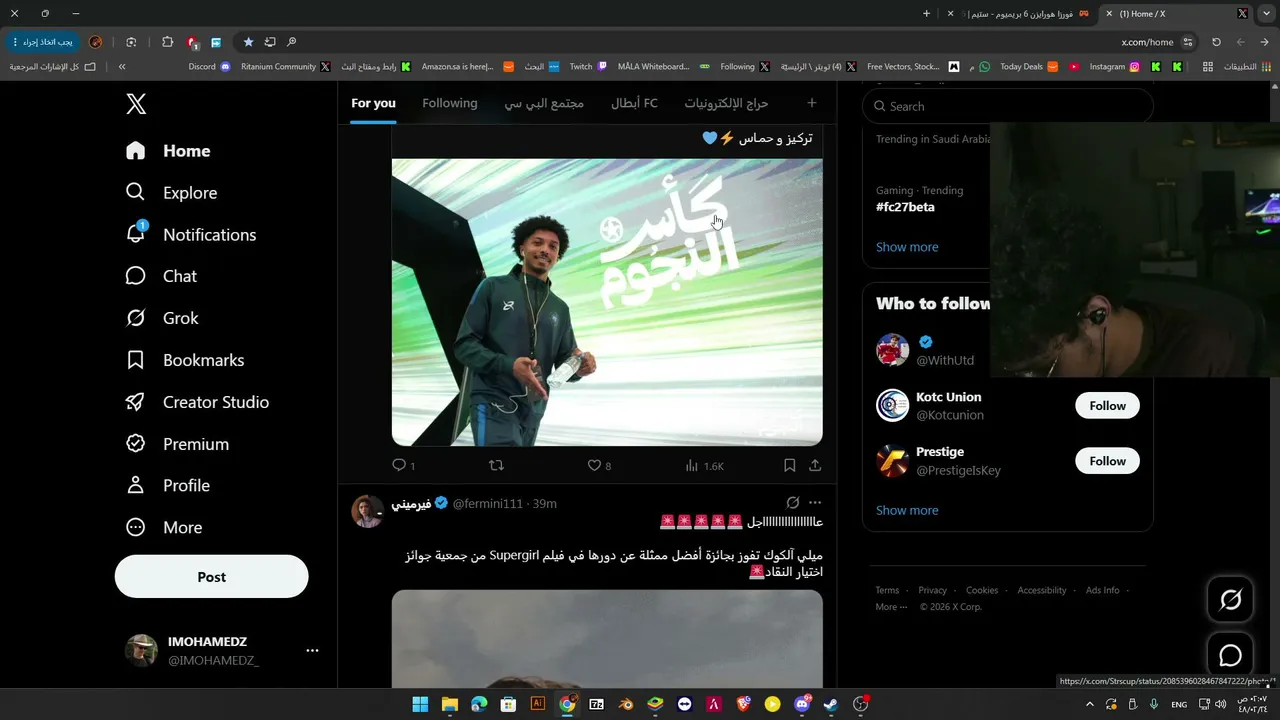
Task: Open the floating Grok button
Action: coord(1230,600)
